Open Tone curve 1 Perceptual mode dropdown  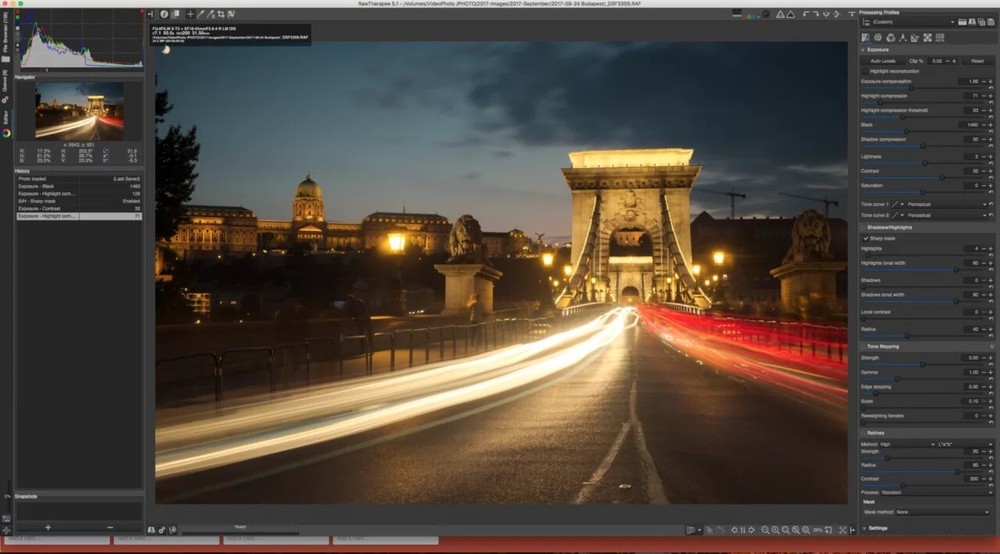pos(946,204)
